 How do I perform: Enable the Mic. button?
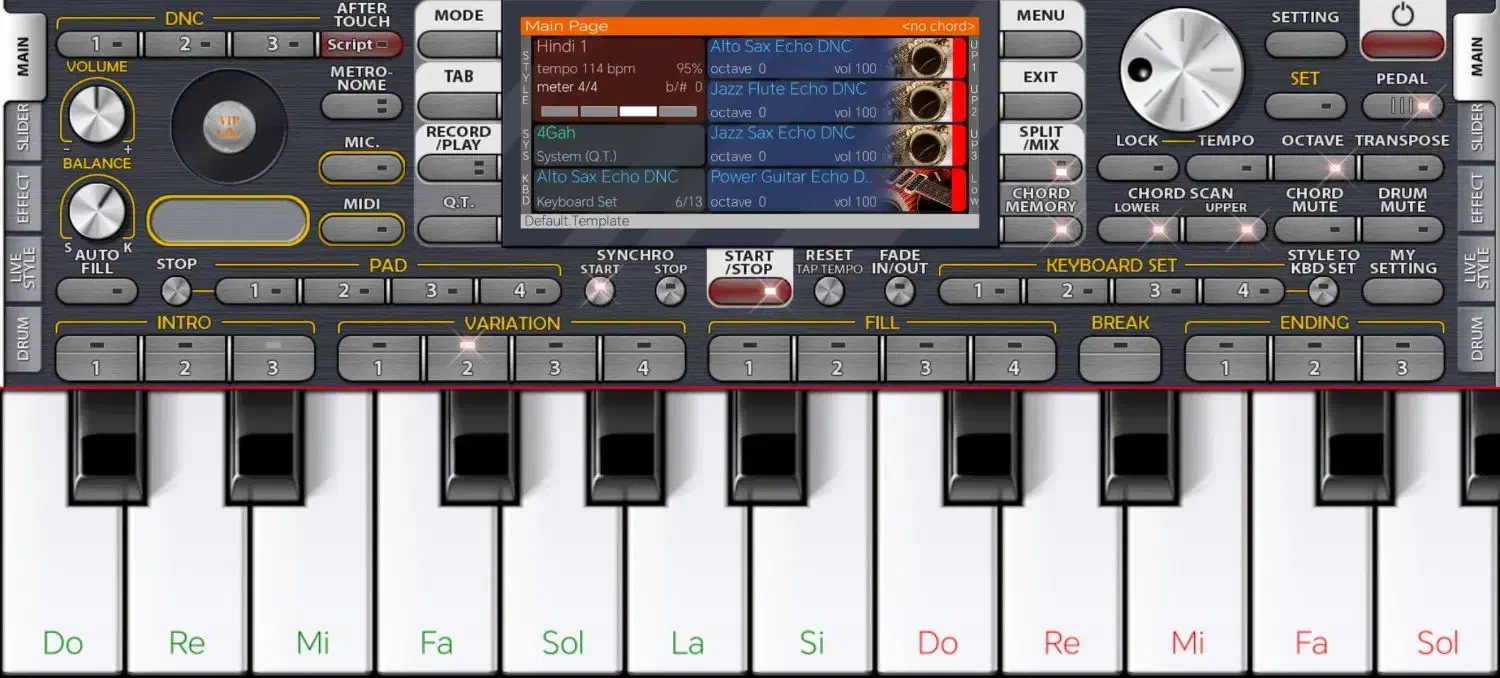pos(361,168)
